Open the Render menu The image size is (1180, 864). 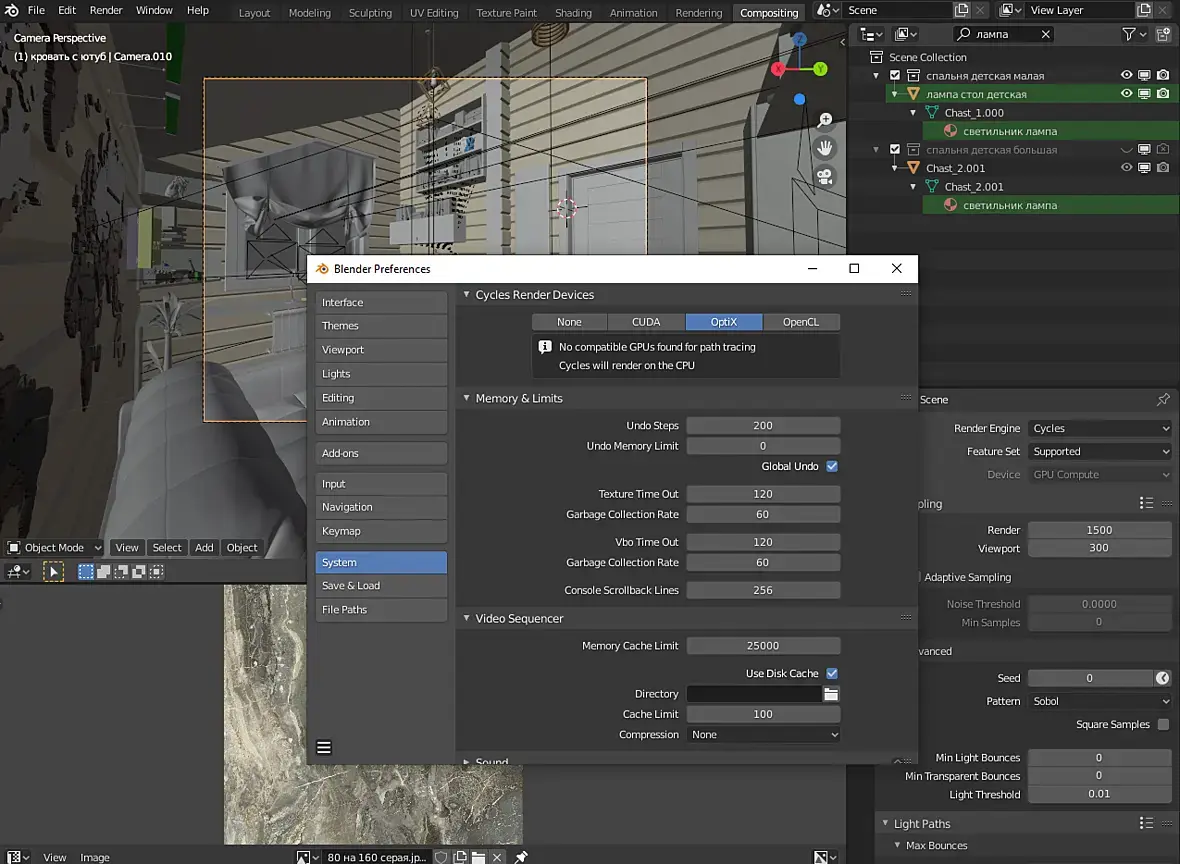click(x=106, y=10)
